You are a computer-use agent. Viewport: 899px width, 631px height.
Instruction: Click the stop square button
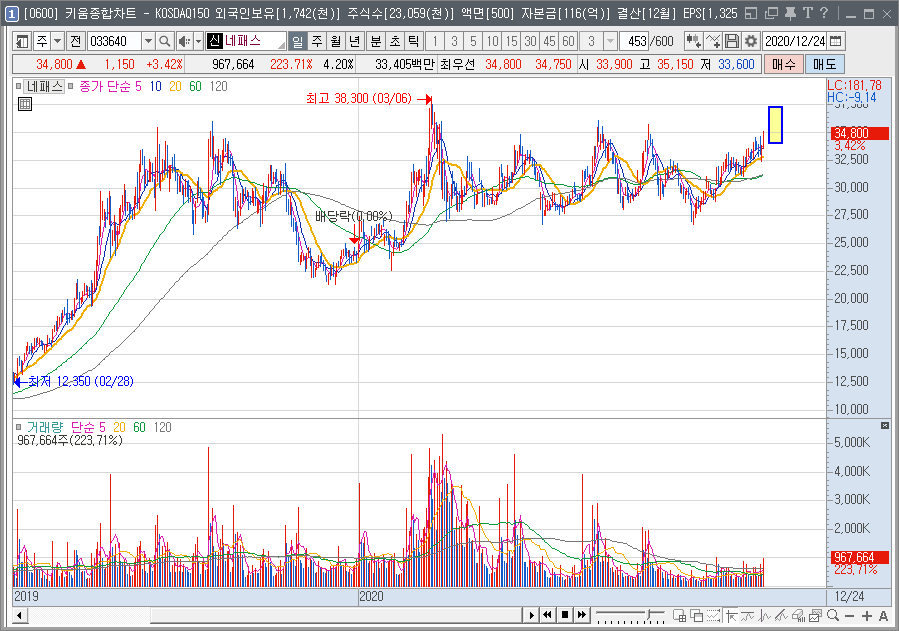[565, 615]
